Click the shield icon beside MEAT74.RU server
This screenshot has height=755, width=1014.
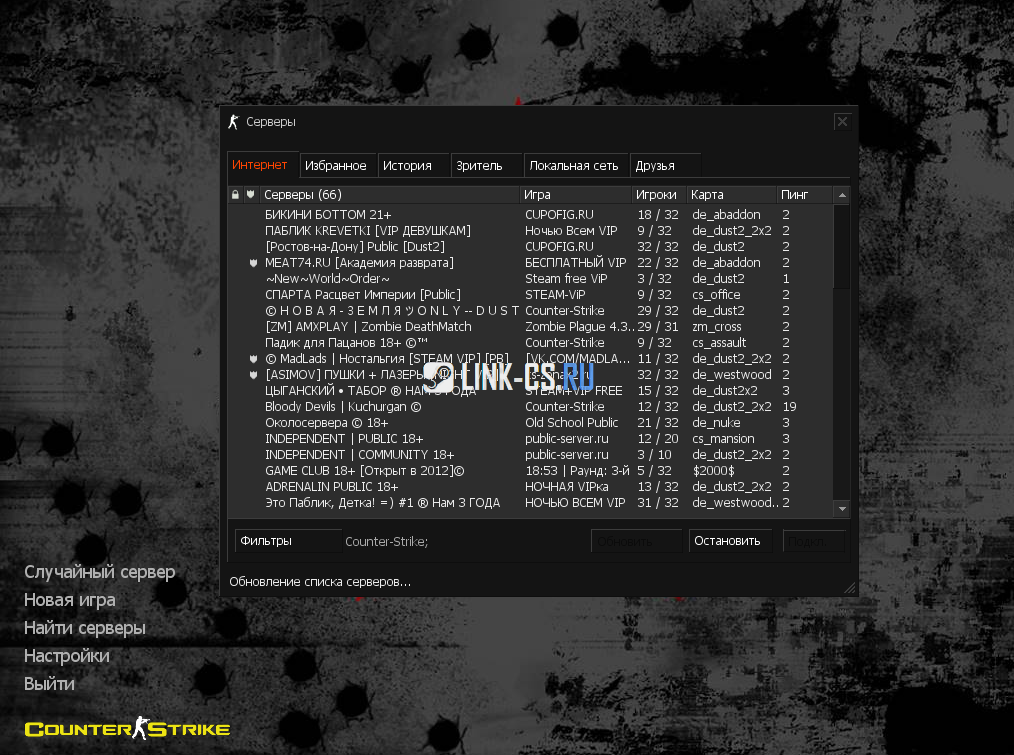click(x=254, y=263)
